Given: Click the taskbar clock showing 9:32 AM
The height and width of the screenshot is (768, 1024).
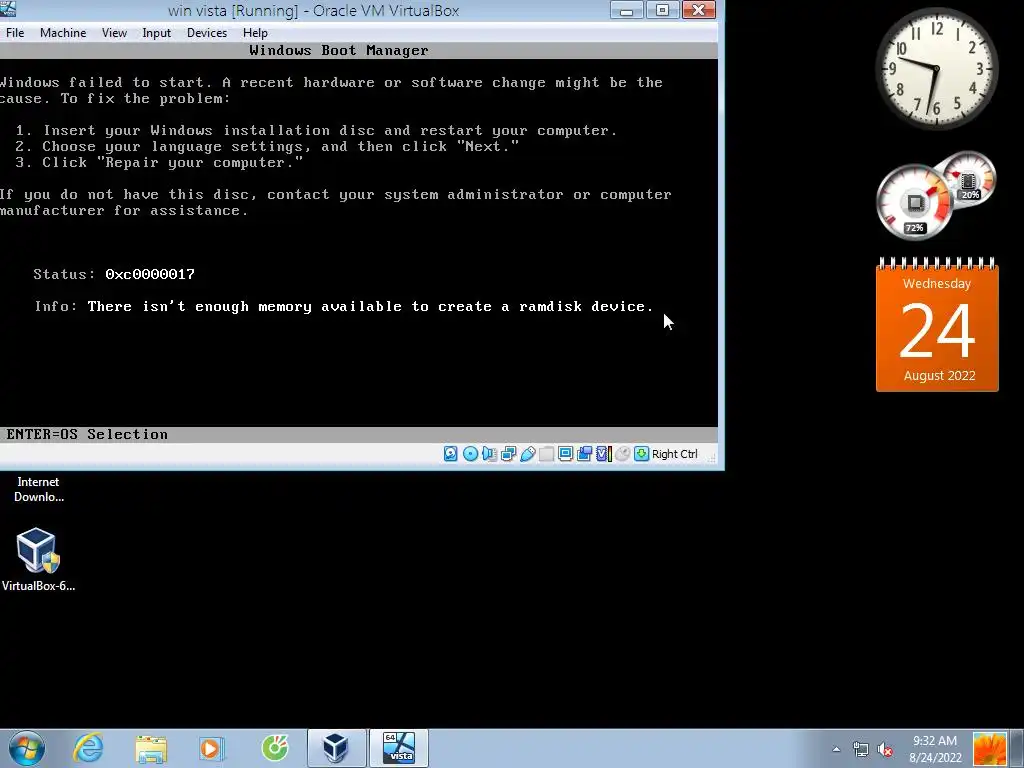Looking at the screenshot, I should tap(935, 749).
